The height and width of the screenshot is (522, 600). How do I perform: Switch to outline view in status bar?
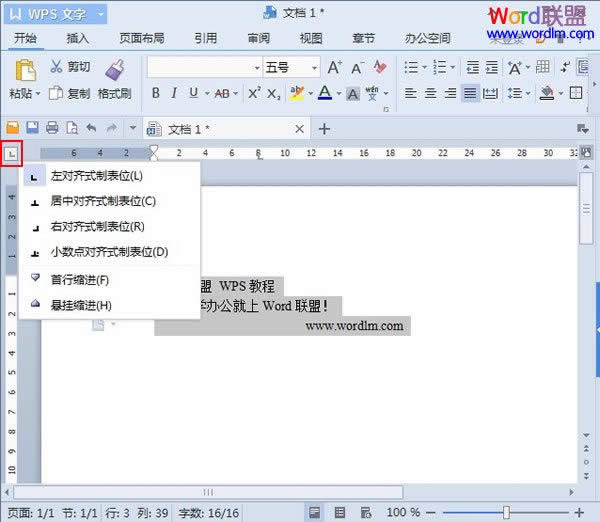(340, 512)
